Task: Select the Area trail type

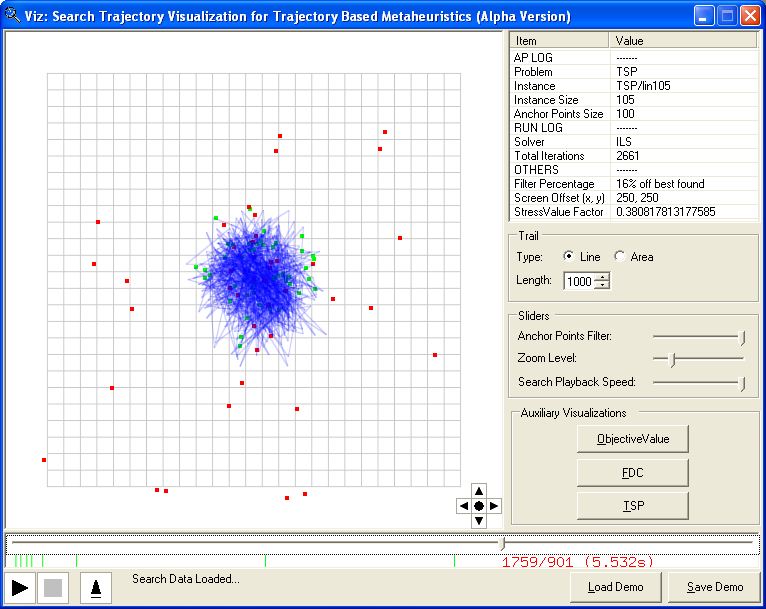Action: pyautogui.click(x=621, y=257)
